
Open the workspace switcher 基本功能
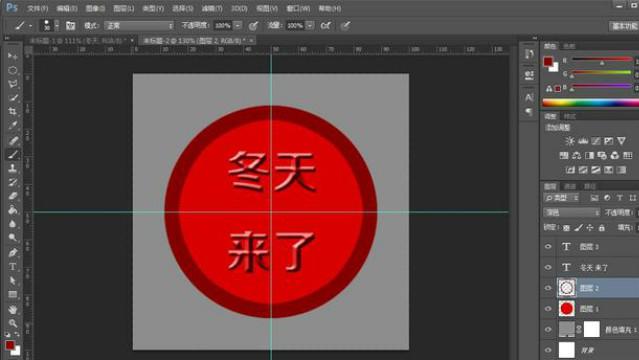click(x=624, y=26)
